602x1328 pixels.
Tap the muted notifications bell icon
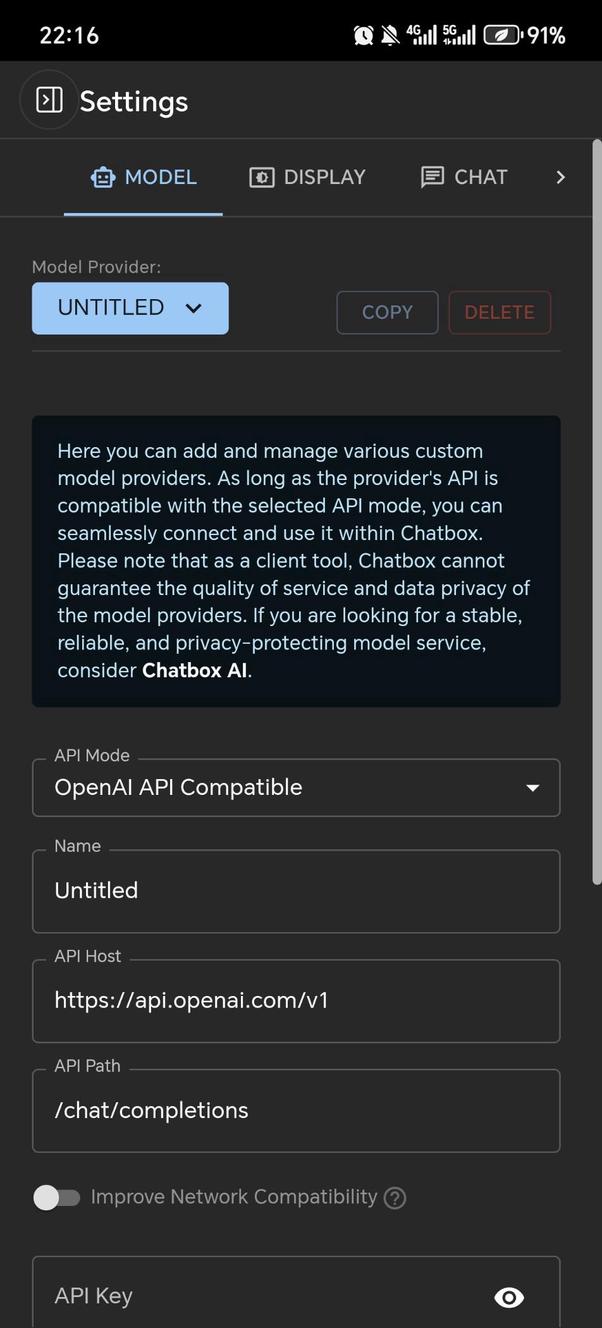pos(389,36)
